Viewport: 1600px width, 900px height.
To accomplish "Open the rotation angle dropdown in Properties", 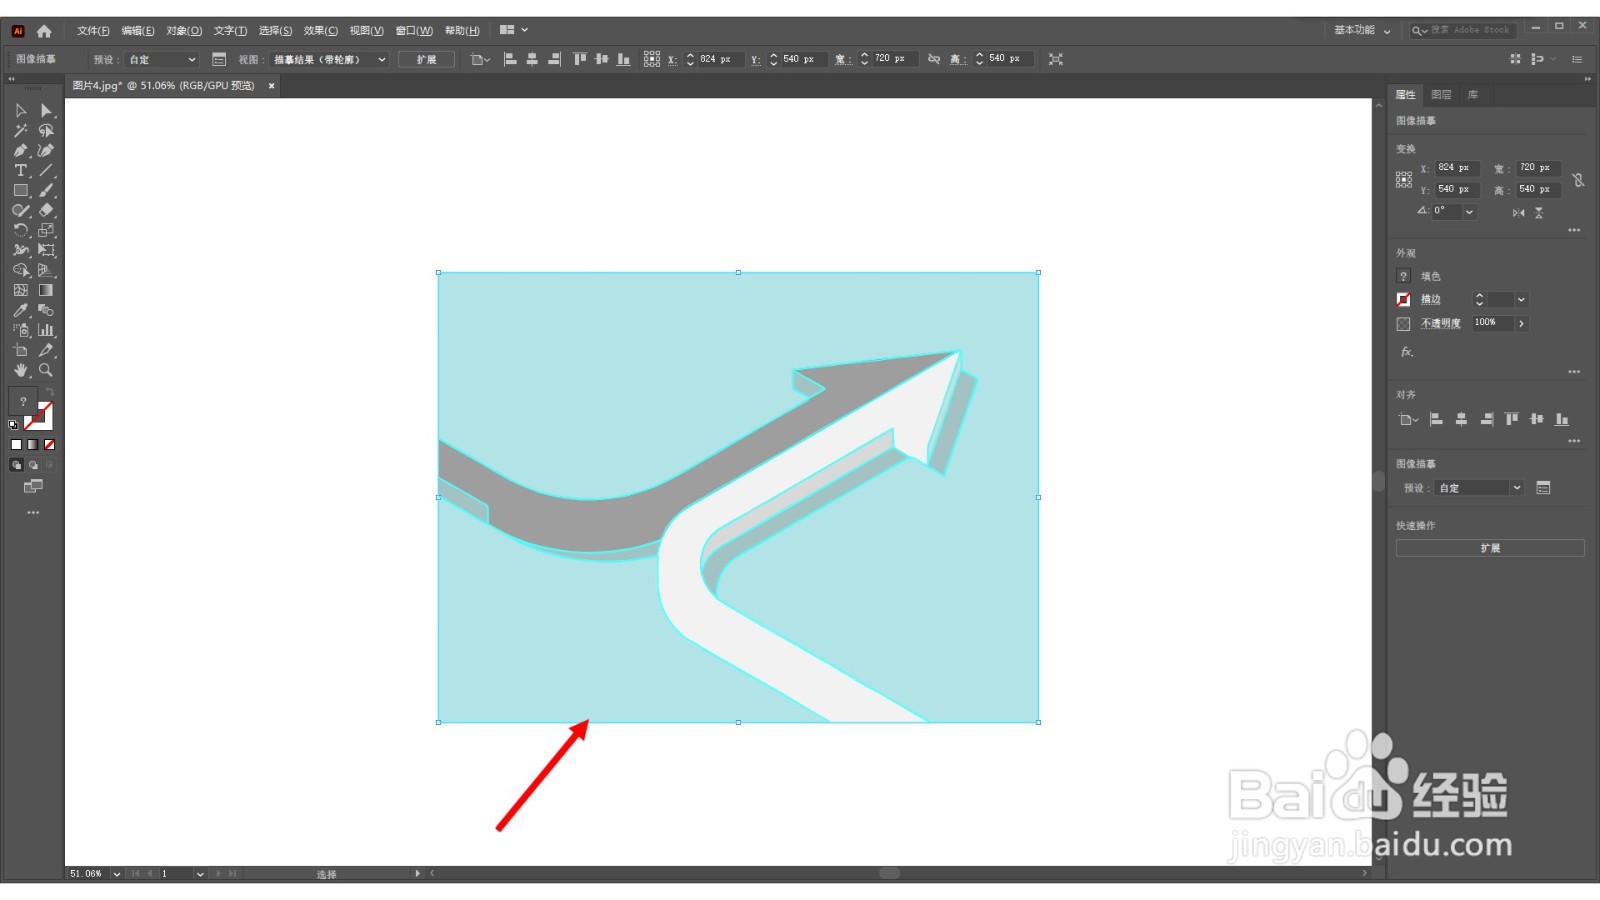I will [1469, 212].
